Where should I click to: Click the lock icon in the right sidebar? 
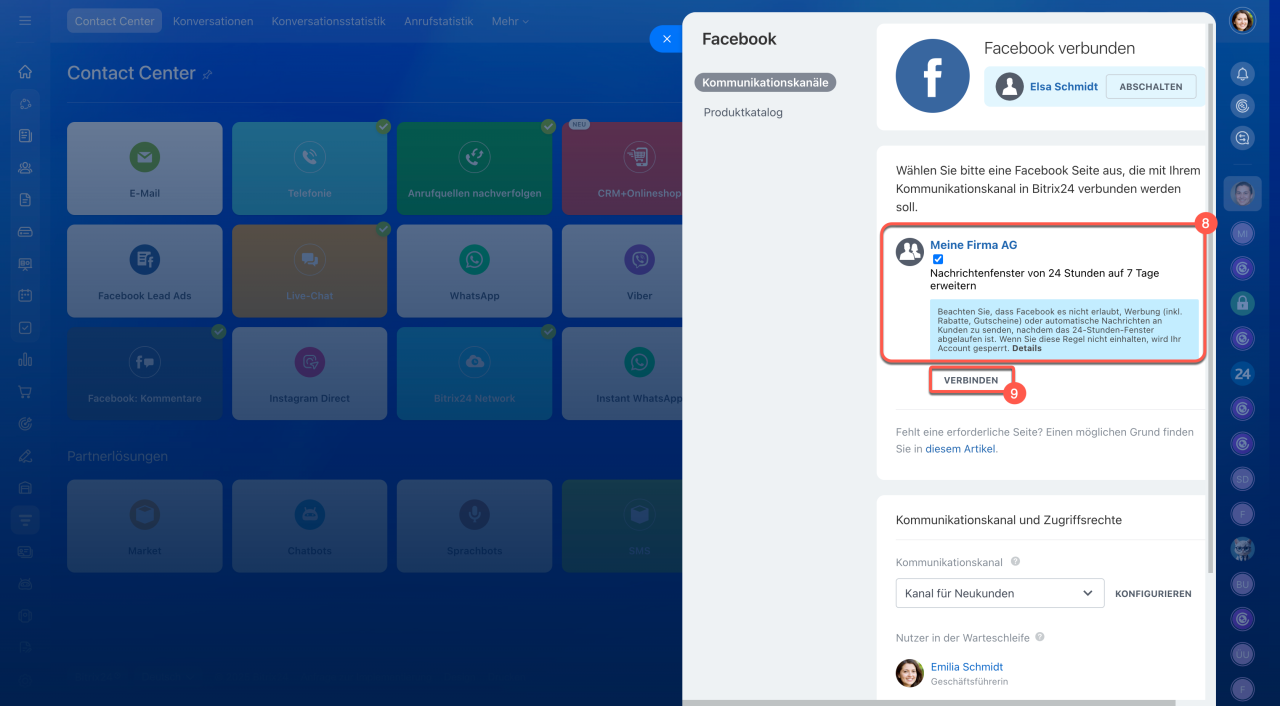click(x=1242, y=303)
